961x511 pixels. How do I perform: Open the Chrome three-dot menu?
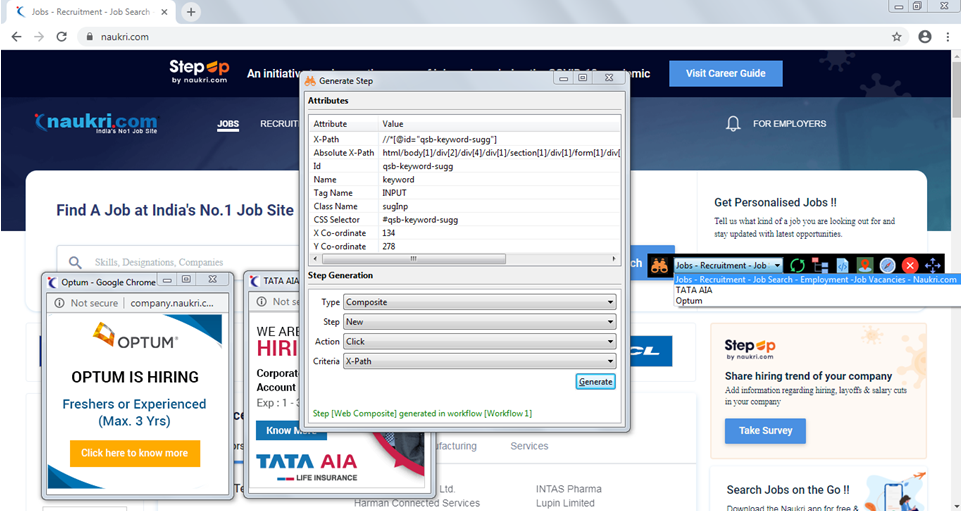point(948,37)
